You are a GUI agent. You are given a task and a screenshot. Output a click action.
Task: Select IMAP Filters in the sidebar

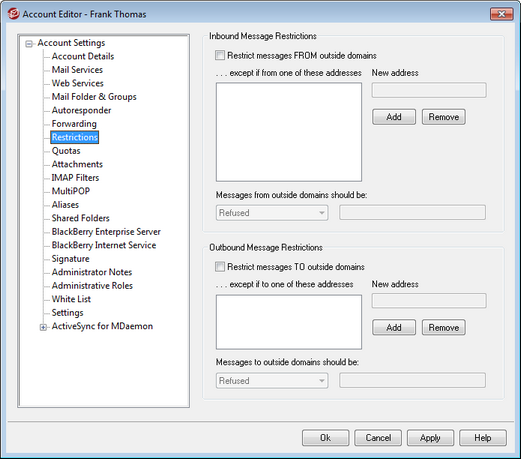coord(75,178)
